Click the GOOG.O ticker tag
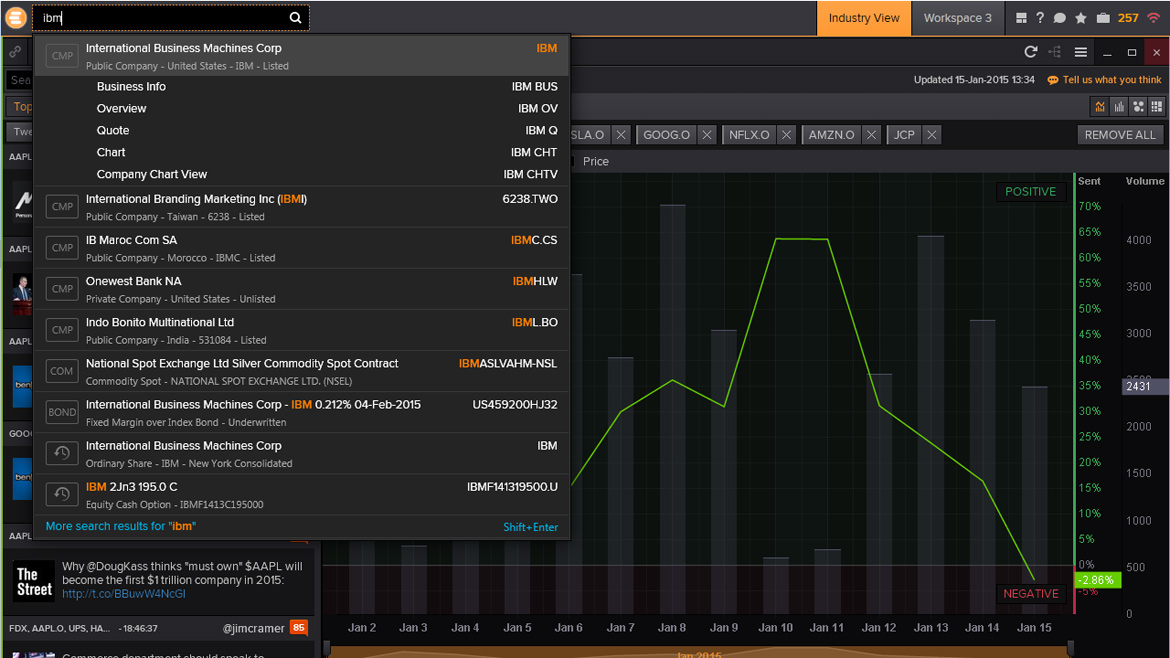This screenshot has height=658, width=1170. pyautogui.click(x=666, y=135)
